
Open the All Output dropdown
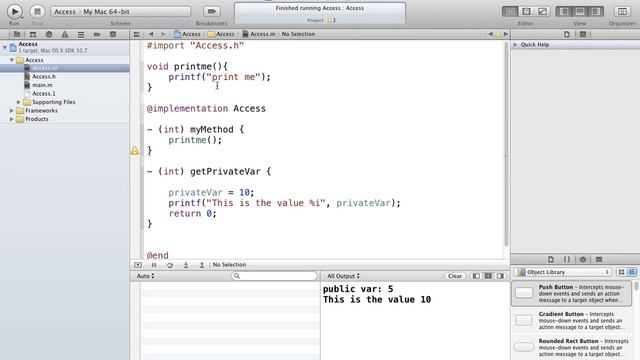point(344,276)
